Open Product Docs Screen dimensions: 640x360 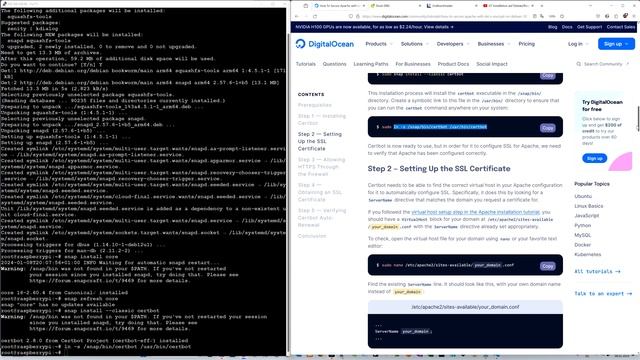point(453,64)
